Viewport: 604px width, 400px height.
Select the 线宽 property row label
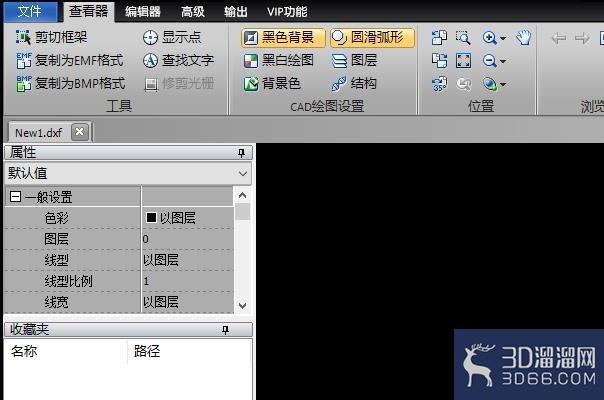click(x=56, y=302)
